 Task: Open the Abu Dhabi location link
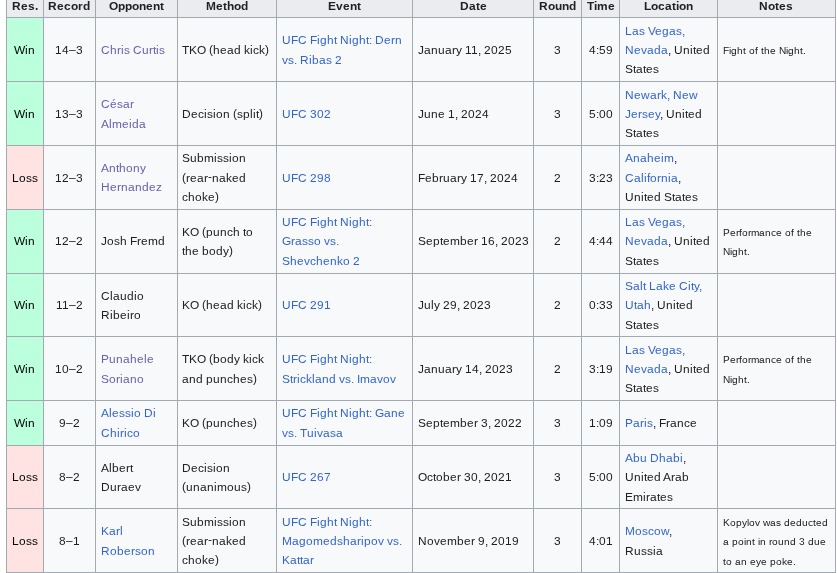(x=654, y=458)
